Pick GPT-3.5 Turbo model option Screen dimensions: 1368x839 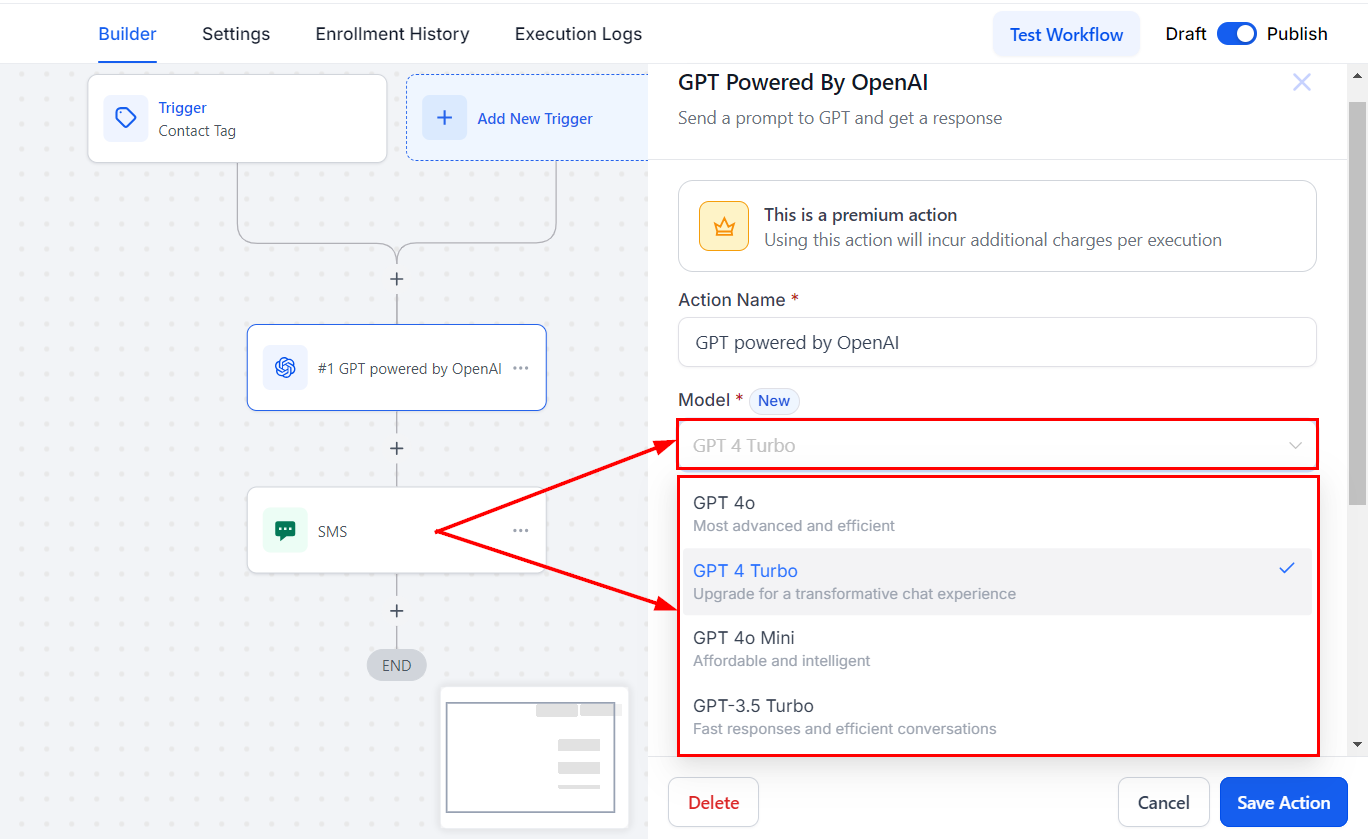click(996, 716)
